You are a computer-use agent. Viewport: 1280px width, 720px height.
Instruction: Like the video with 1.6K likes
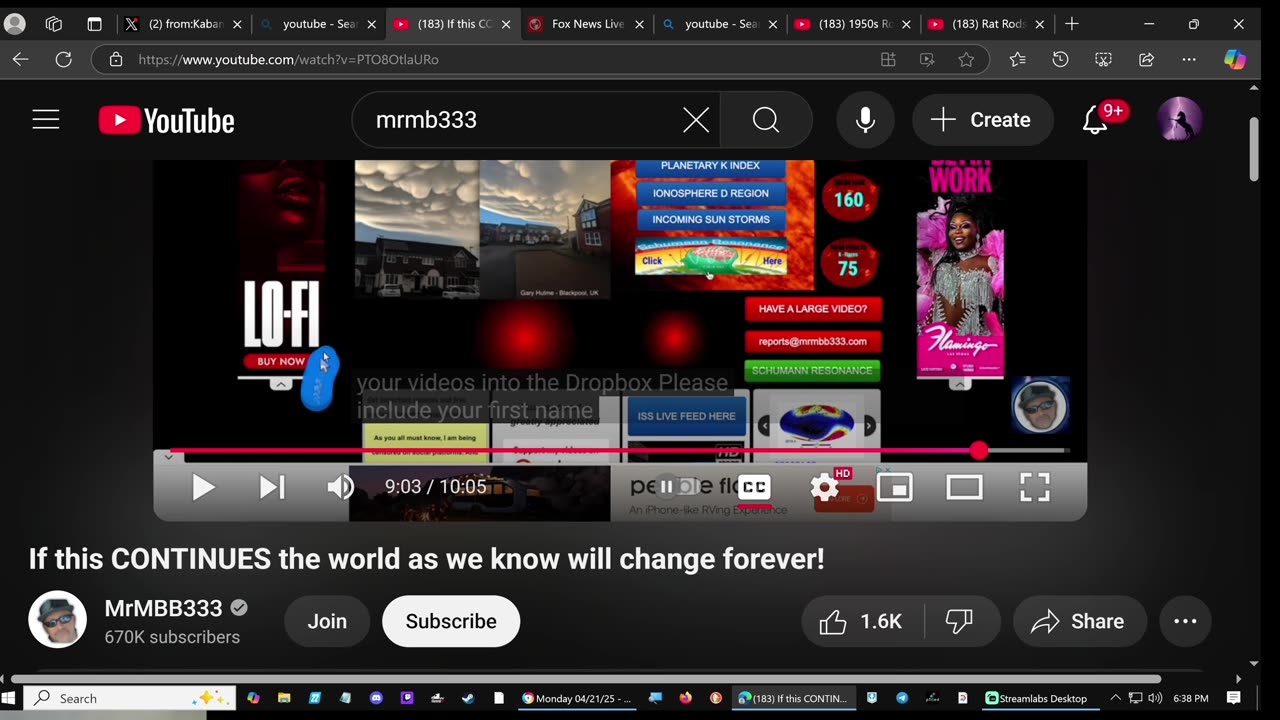point(862,621)
